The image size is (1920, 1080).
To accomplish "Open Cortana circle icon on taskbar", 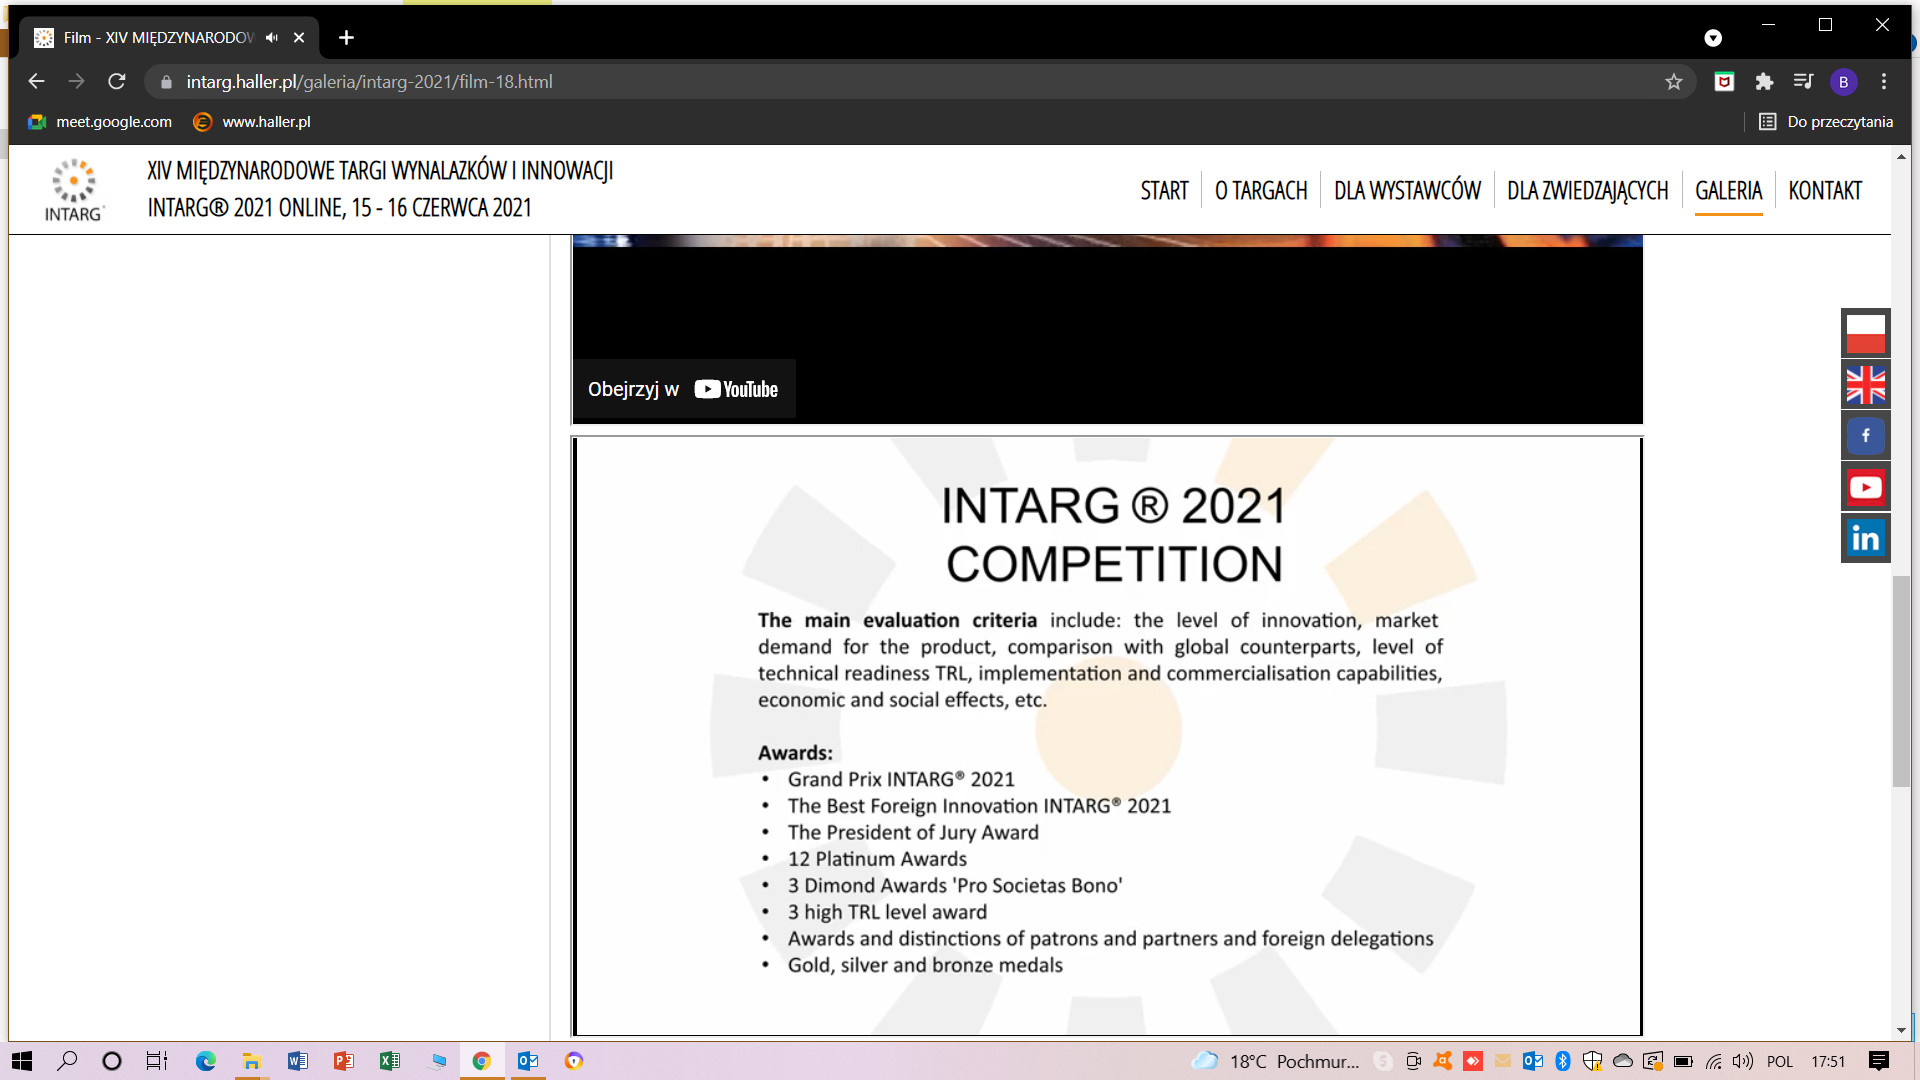I will [x=112, y=1061].
